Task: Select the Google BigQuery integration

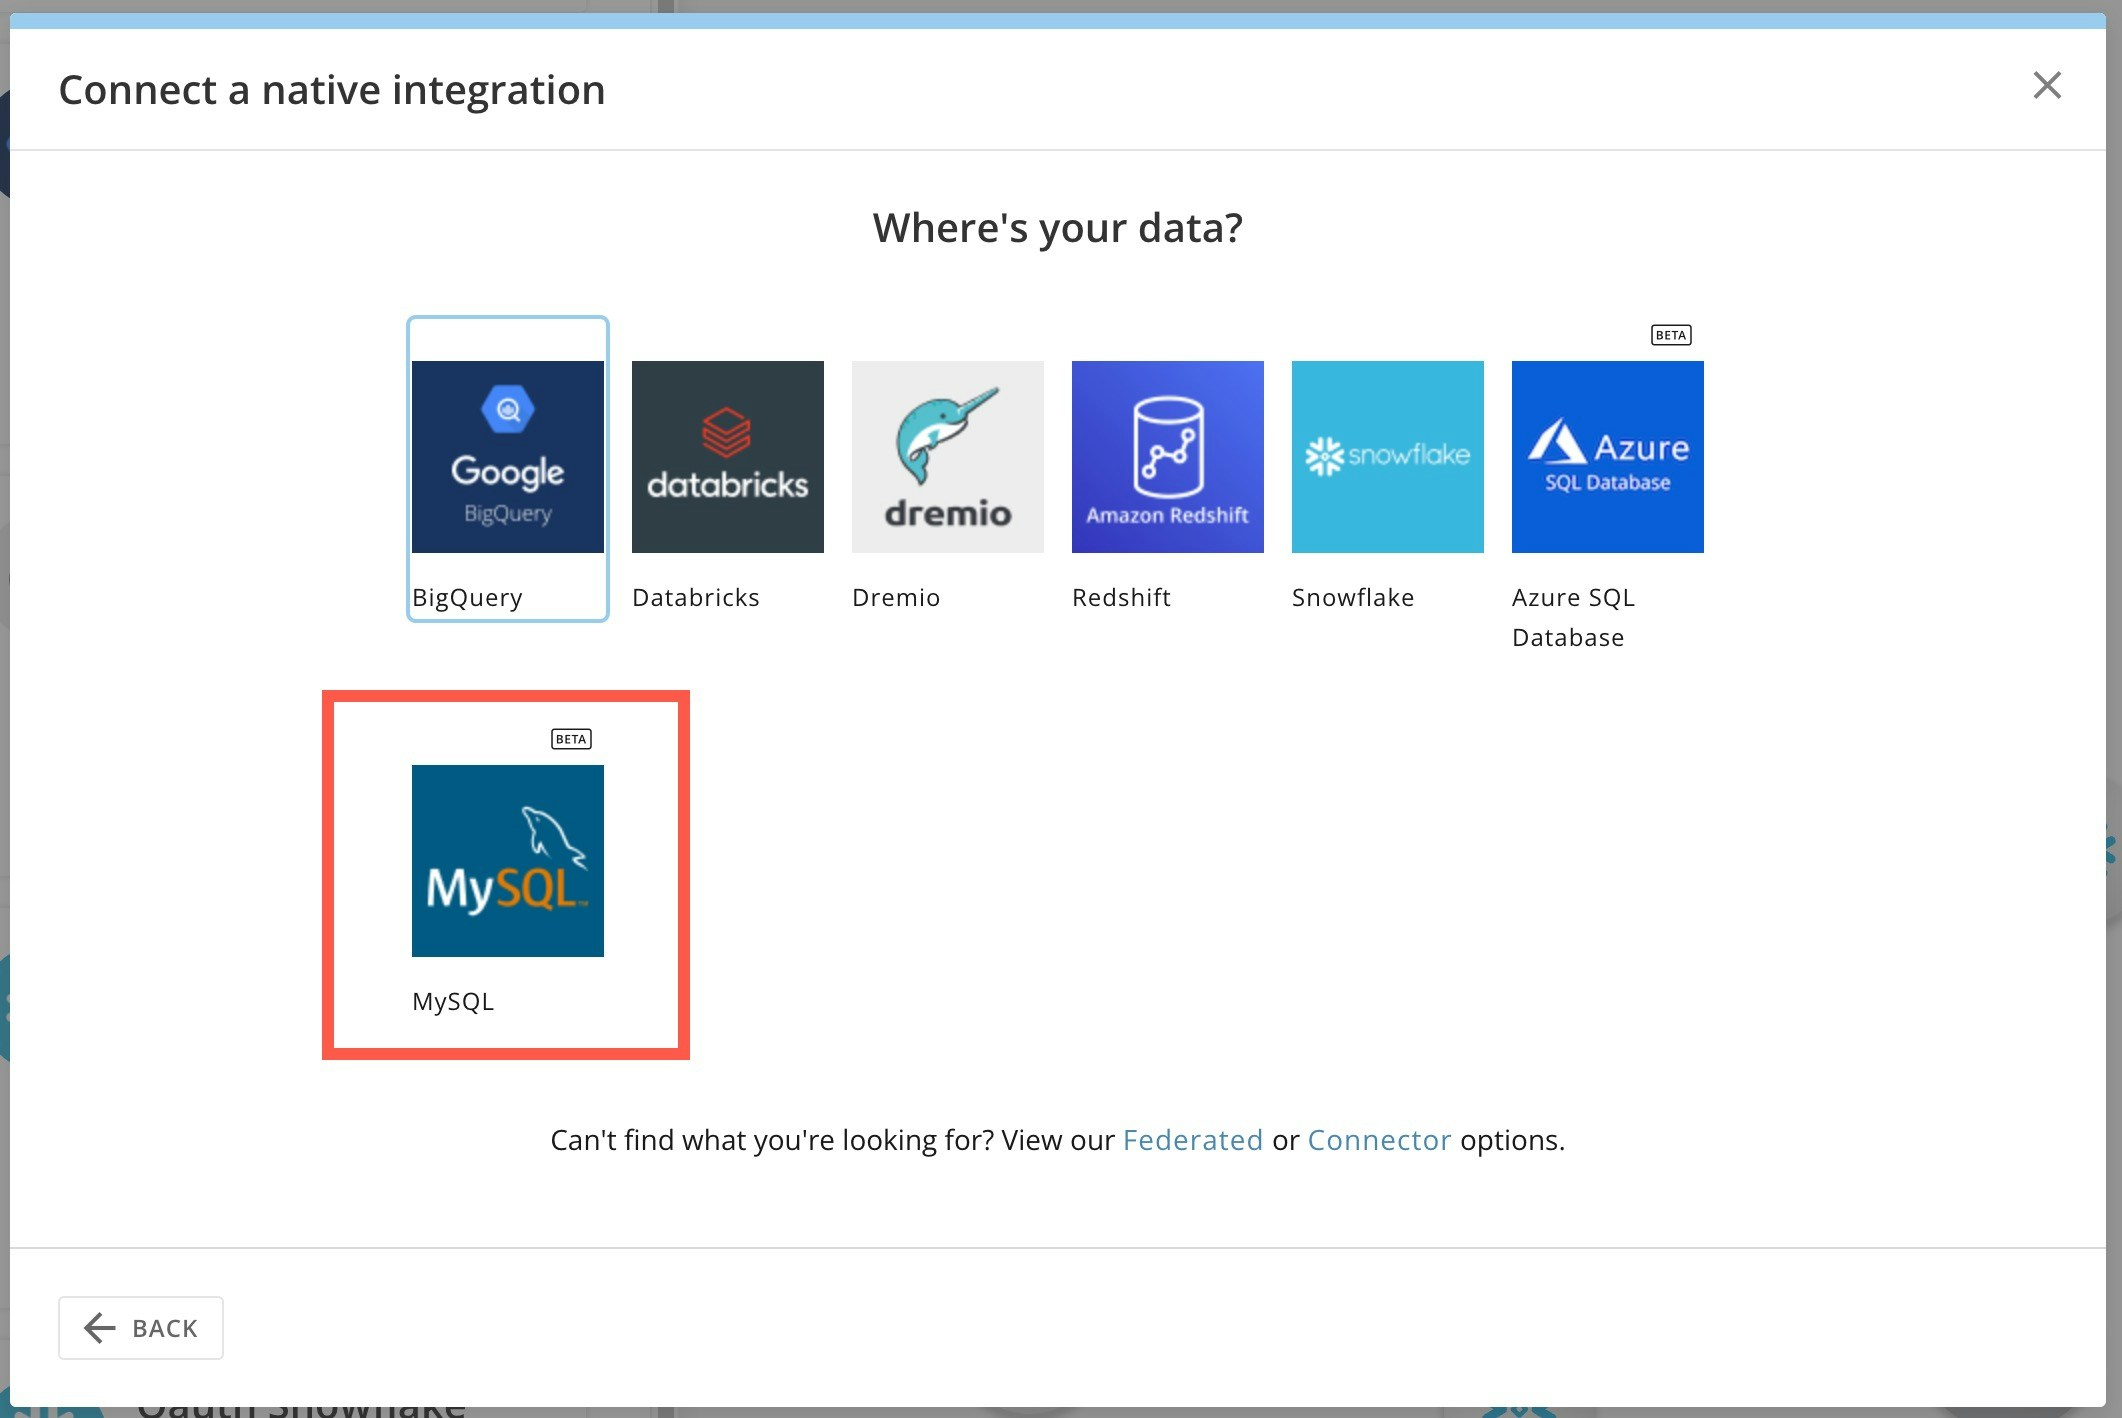Action: (x=507, y=456)
